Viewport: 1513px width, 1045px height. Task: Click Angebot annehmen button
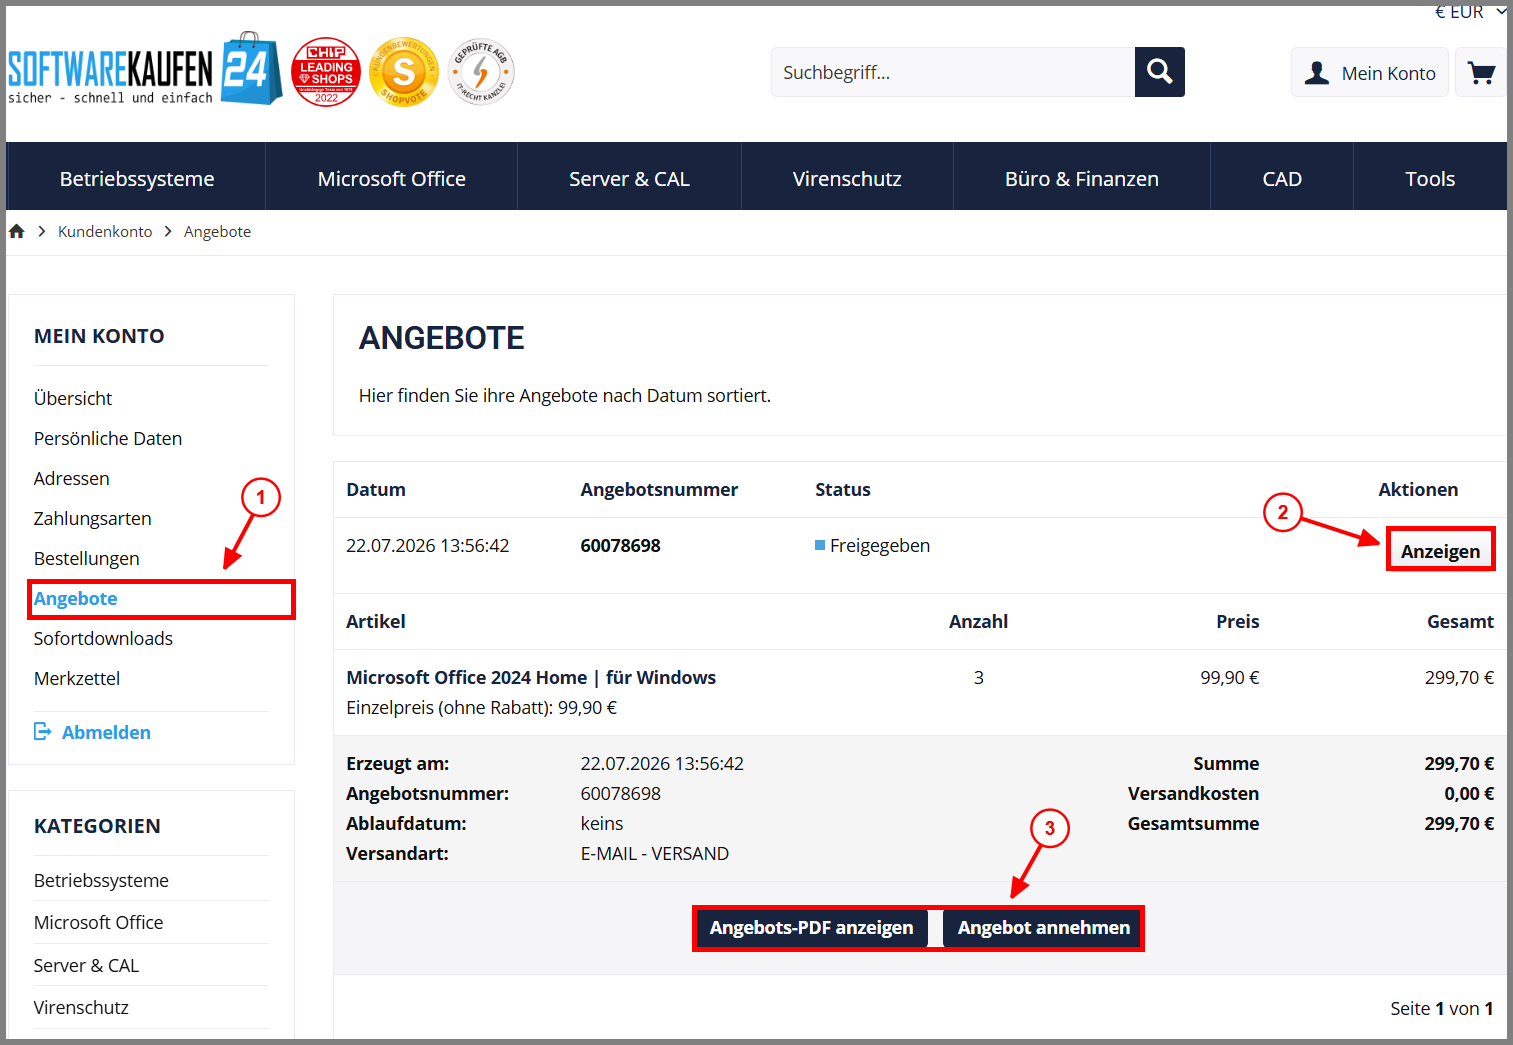pos(1044,928)
